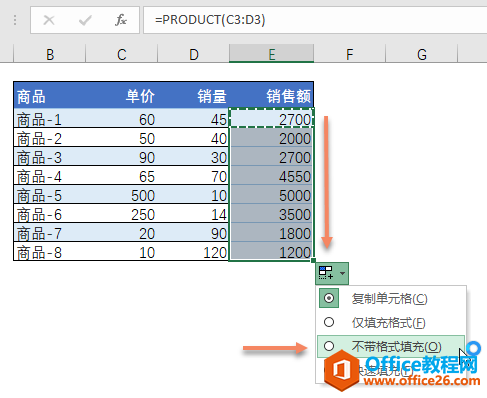Click unit price 250 in 商品-6 row
The height and width of the screenshot is (398, 487).
coord(122,213)
